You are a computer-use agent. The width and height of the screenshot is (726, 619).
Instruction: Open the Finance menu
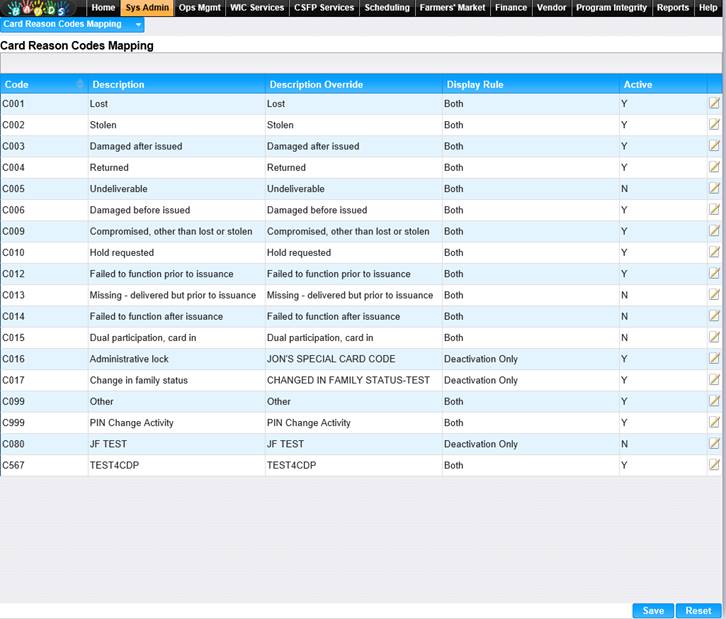coord(511,8)
